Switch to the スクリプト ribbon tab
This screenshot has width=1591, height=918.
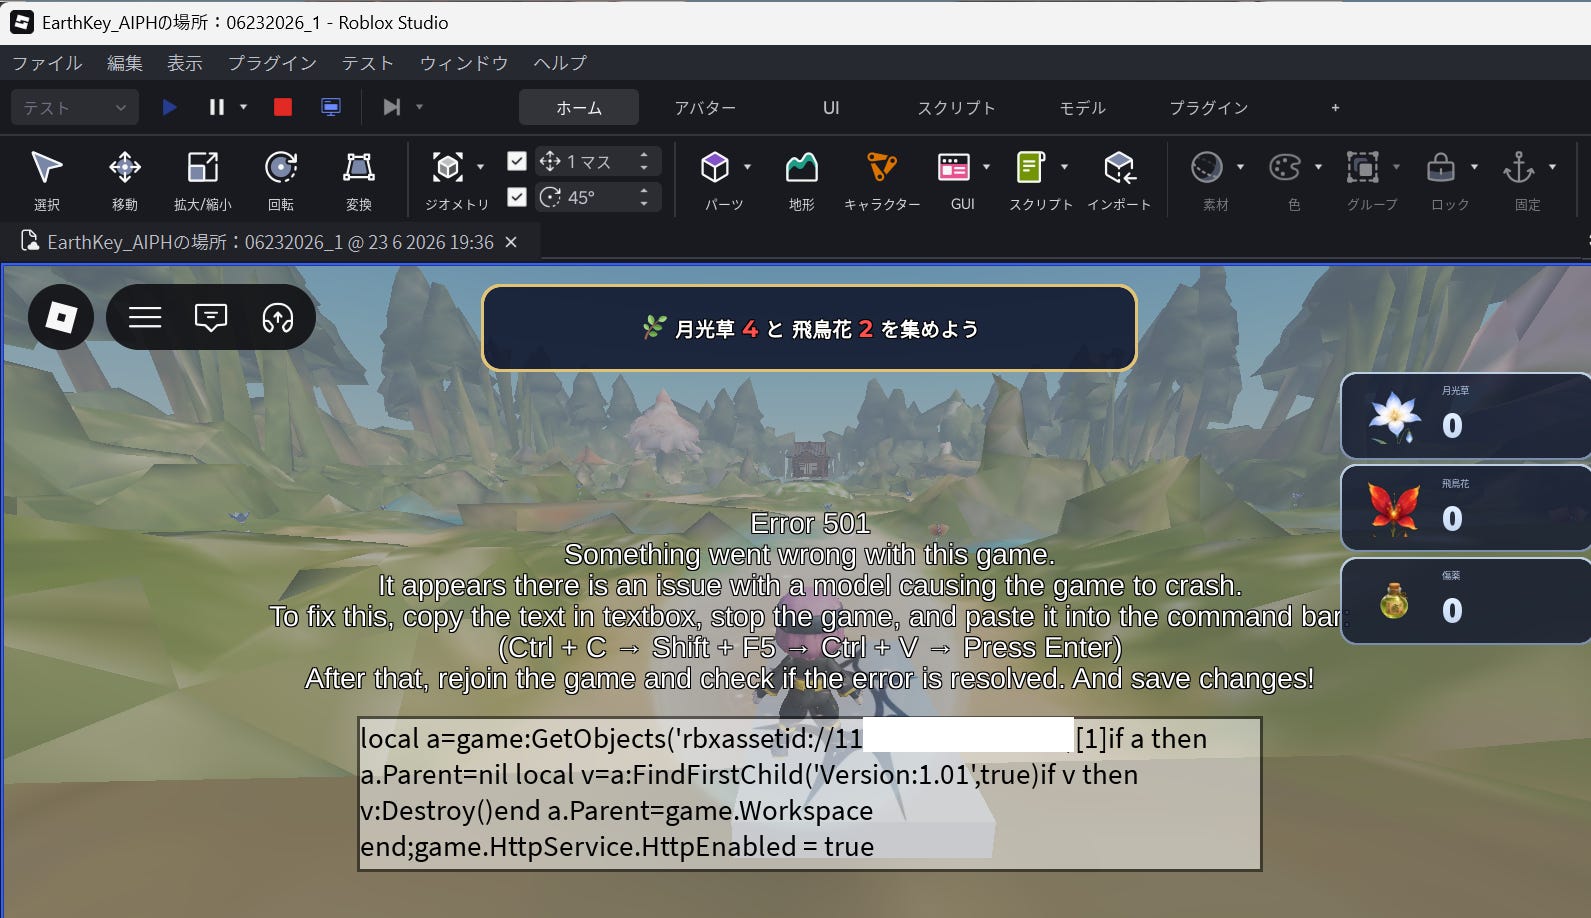957,107
